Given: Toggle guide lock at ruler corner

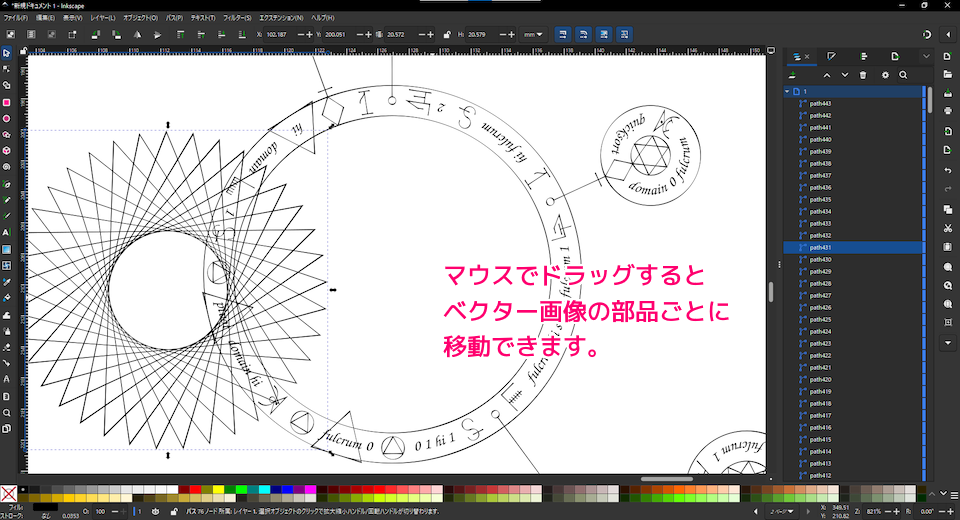Looking at the screenshot, I should pyautogui.click(x=23, y=51).
